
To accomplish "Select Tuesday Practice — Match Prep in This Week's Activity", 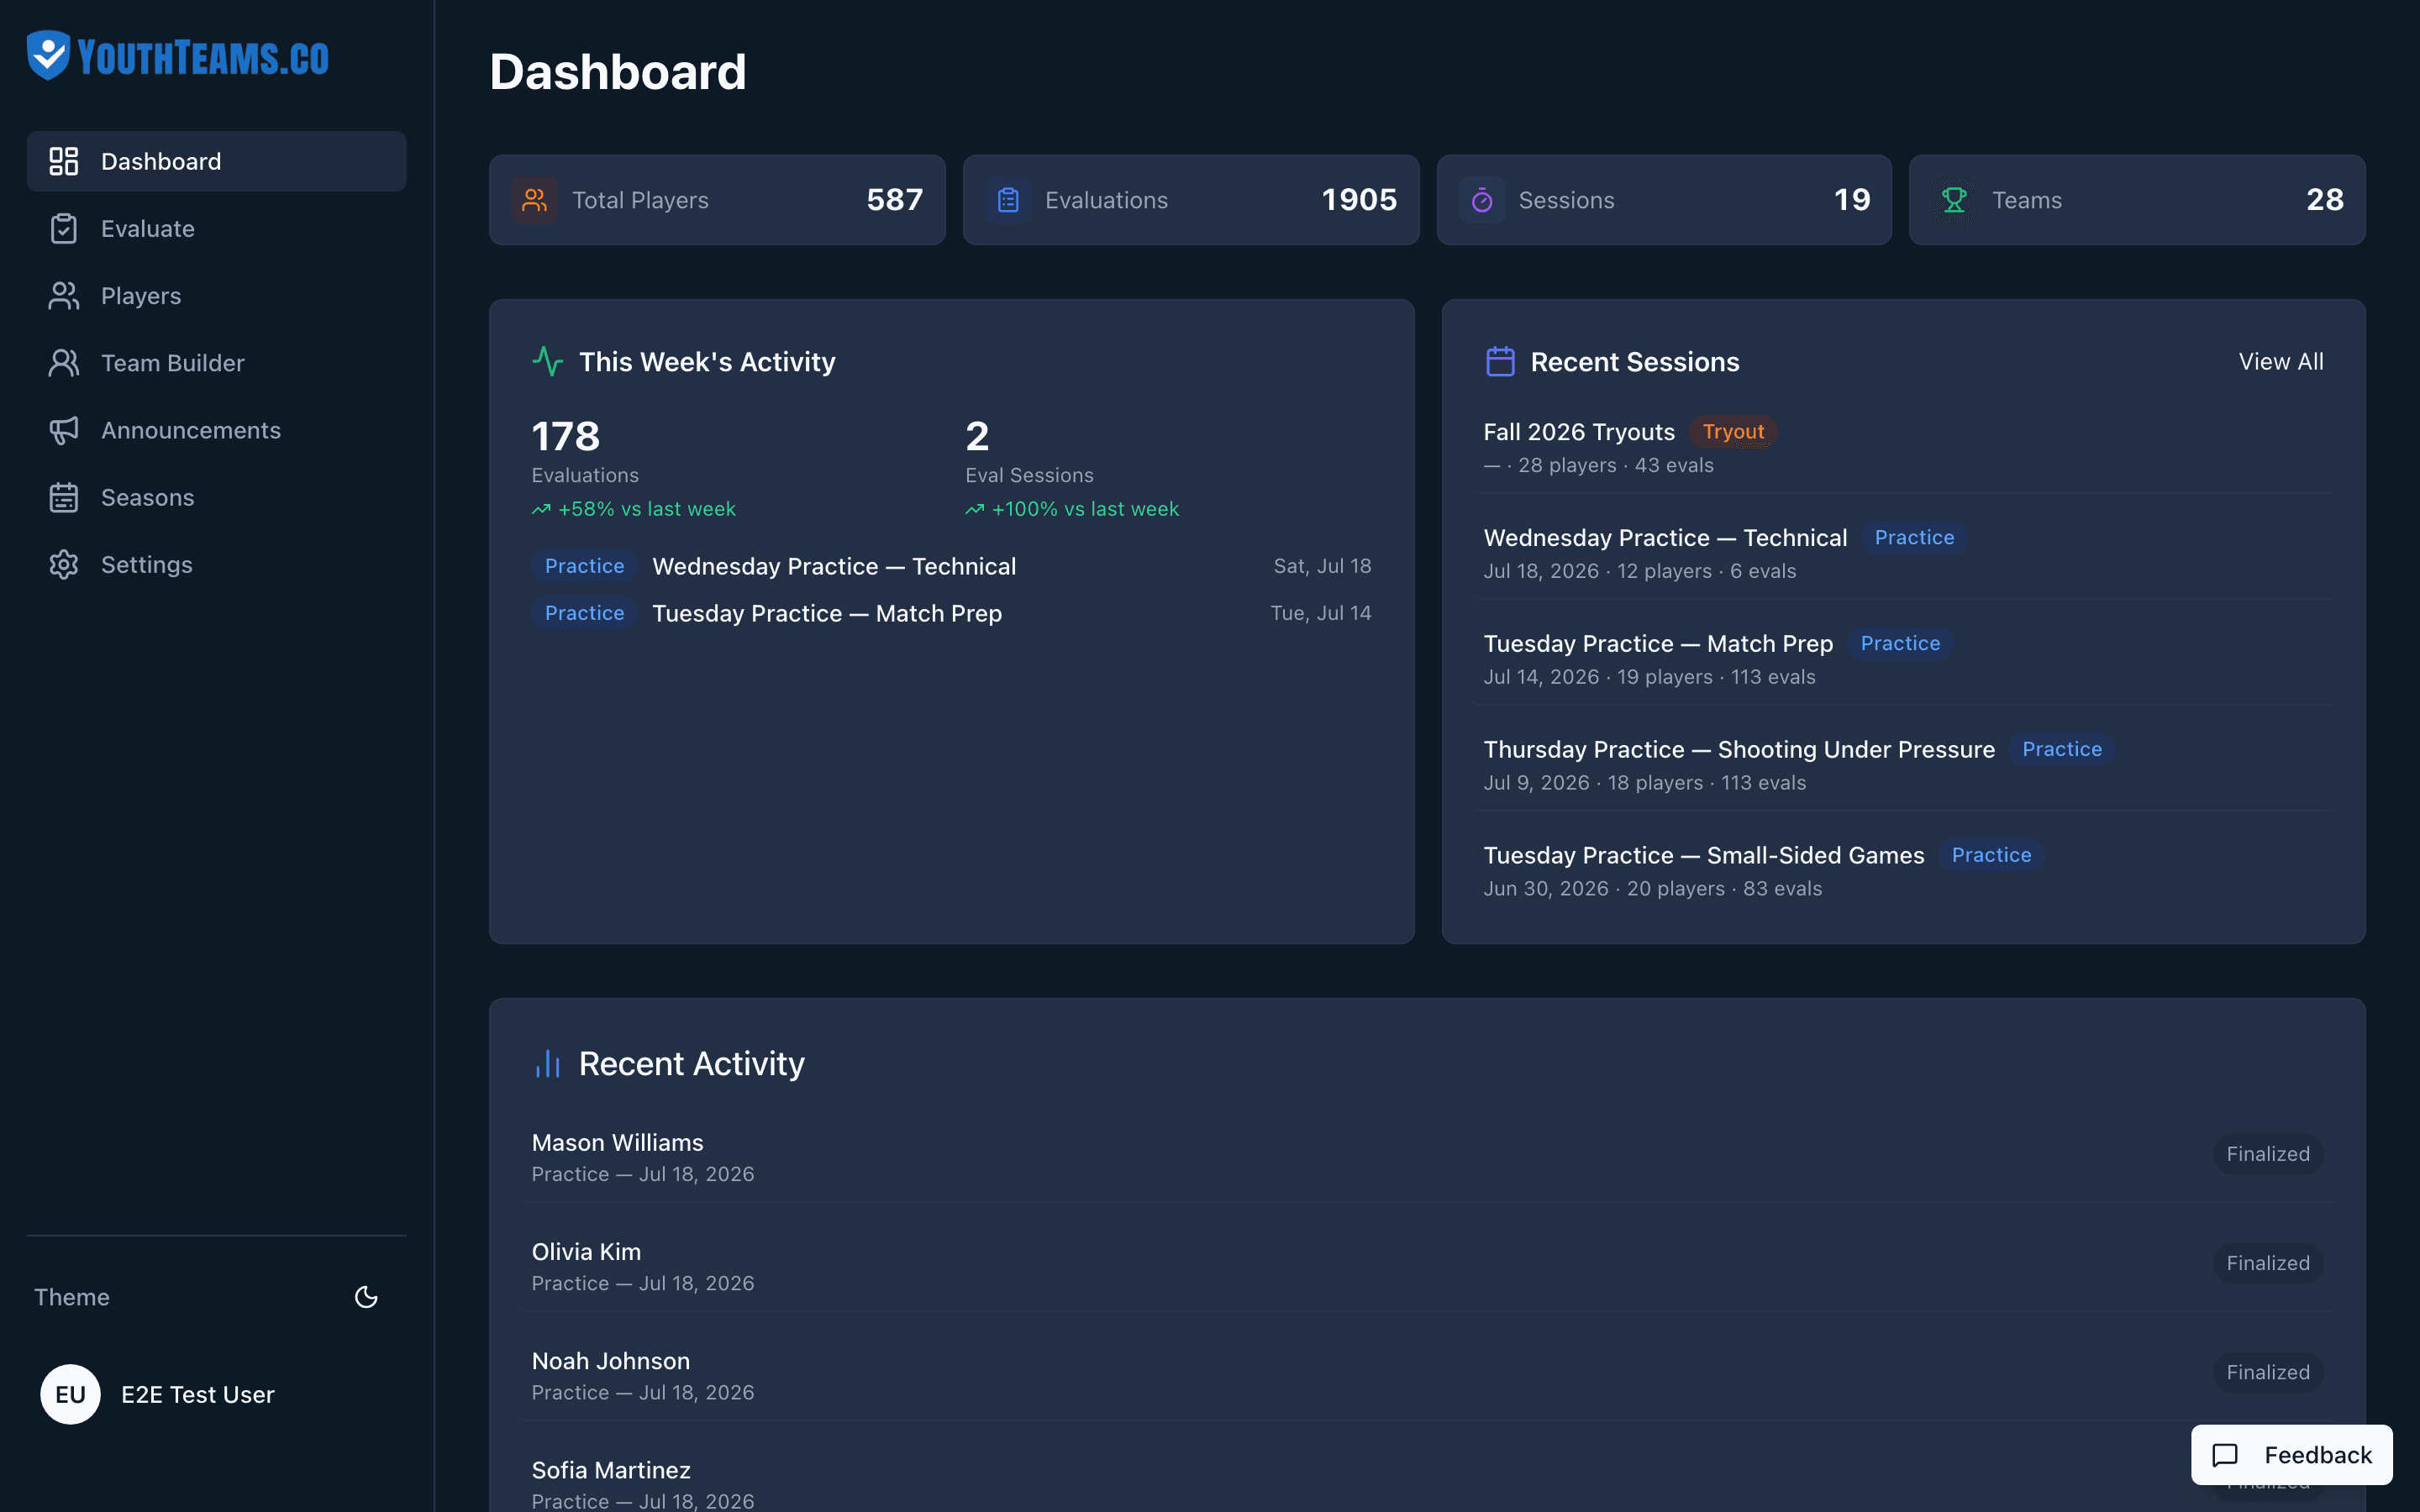I will point(951,613).
